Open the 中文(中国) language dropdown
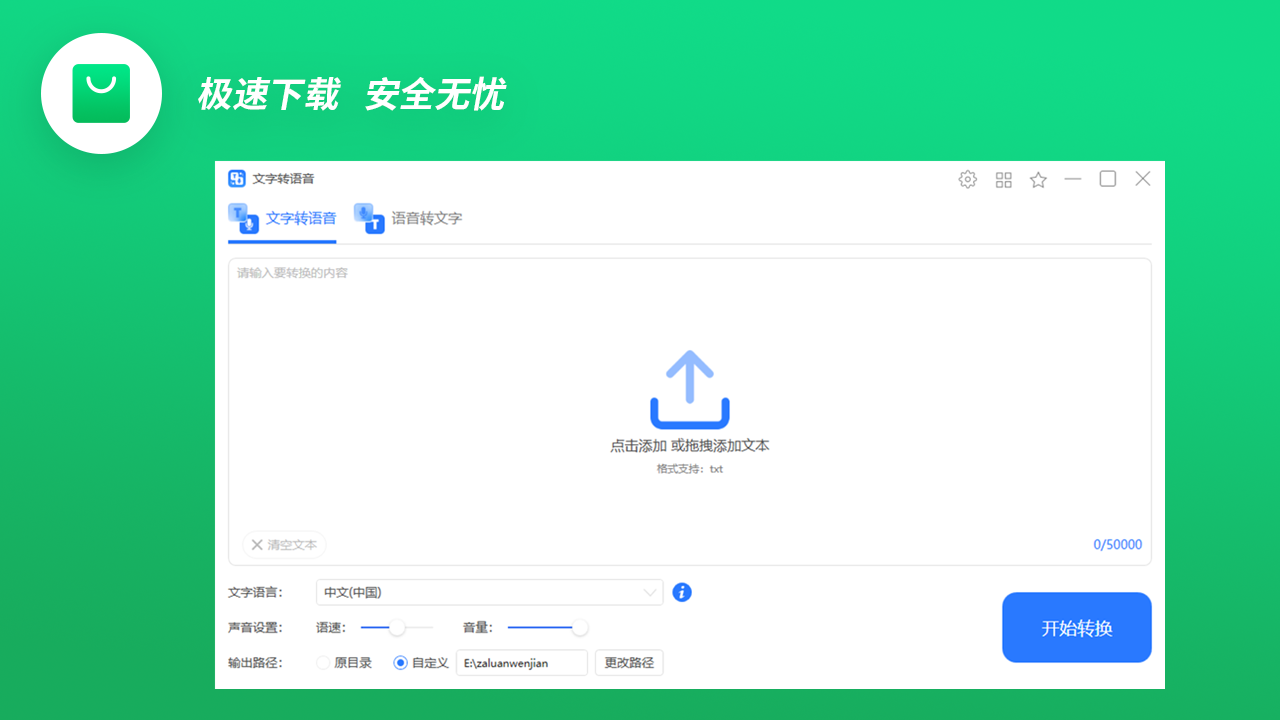1280x720 pixels. 489,592
